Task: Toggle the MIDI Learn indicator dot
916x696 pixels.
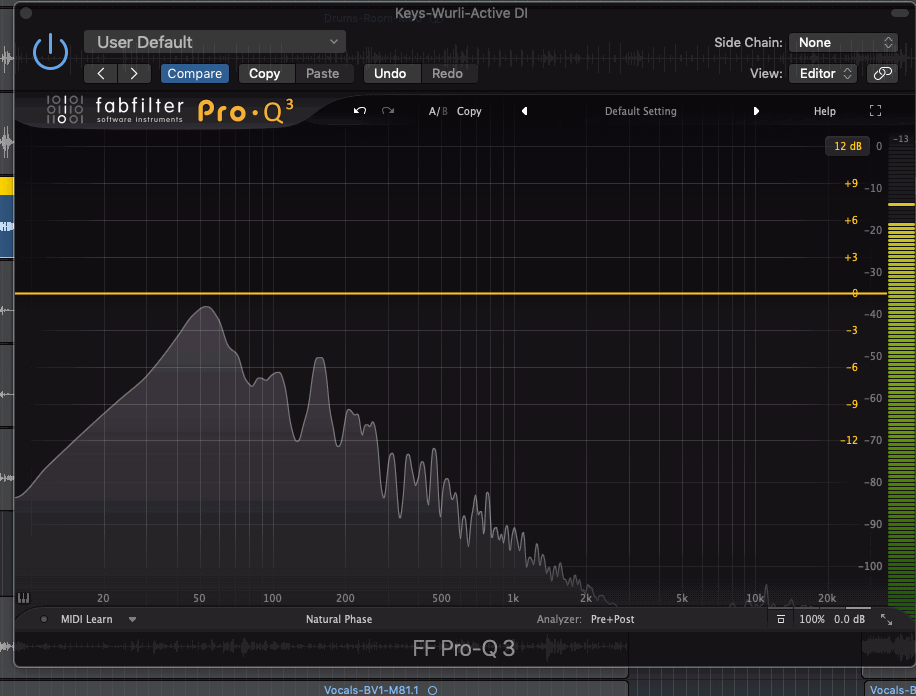Action: pyautogui.click(x=44, y=619)
